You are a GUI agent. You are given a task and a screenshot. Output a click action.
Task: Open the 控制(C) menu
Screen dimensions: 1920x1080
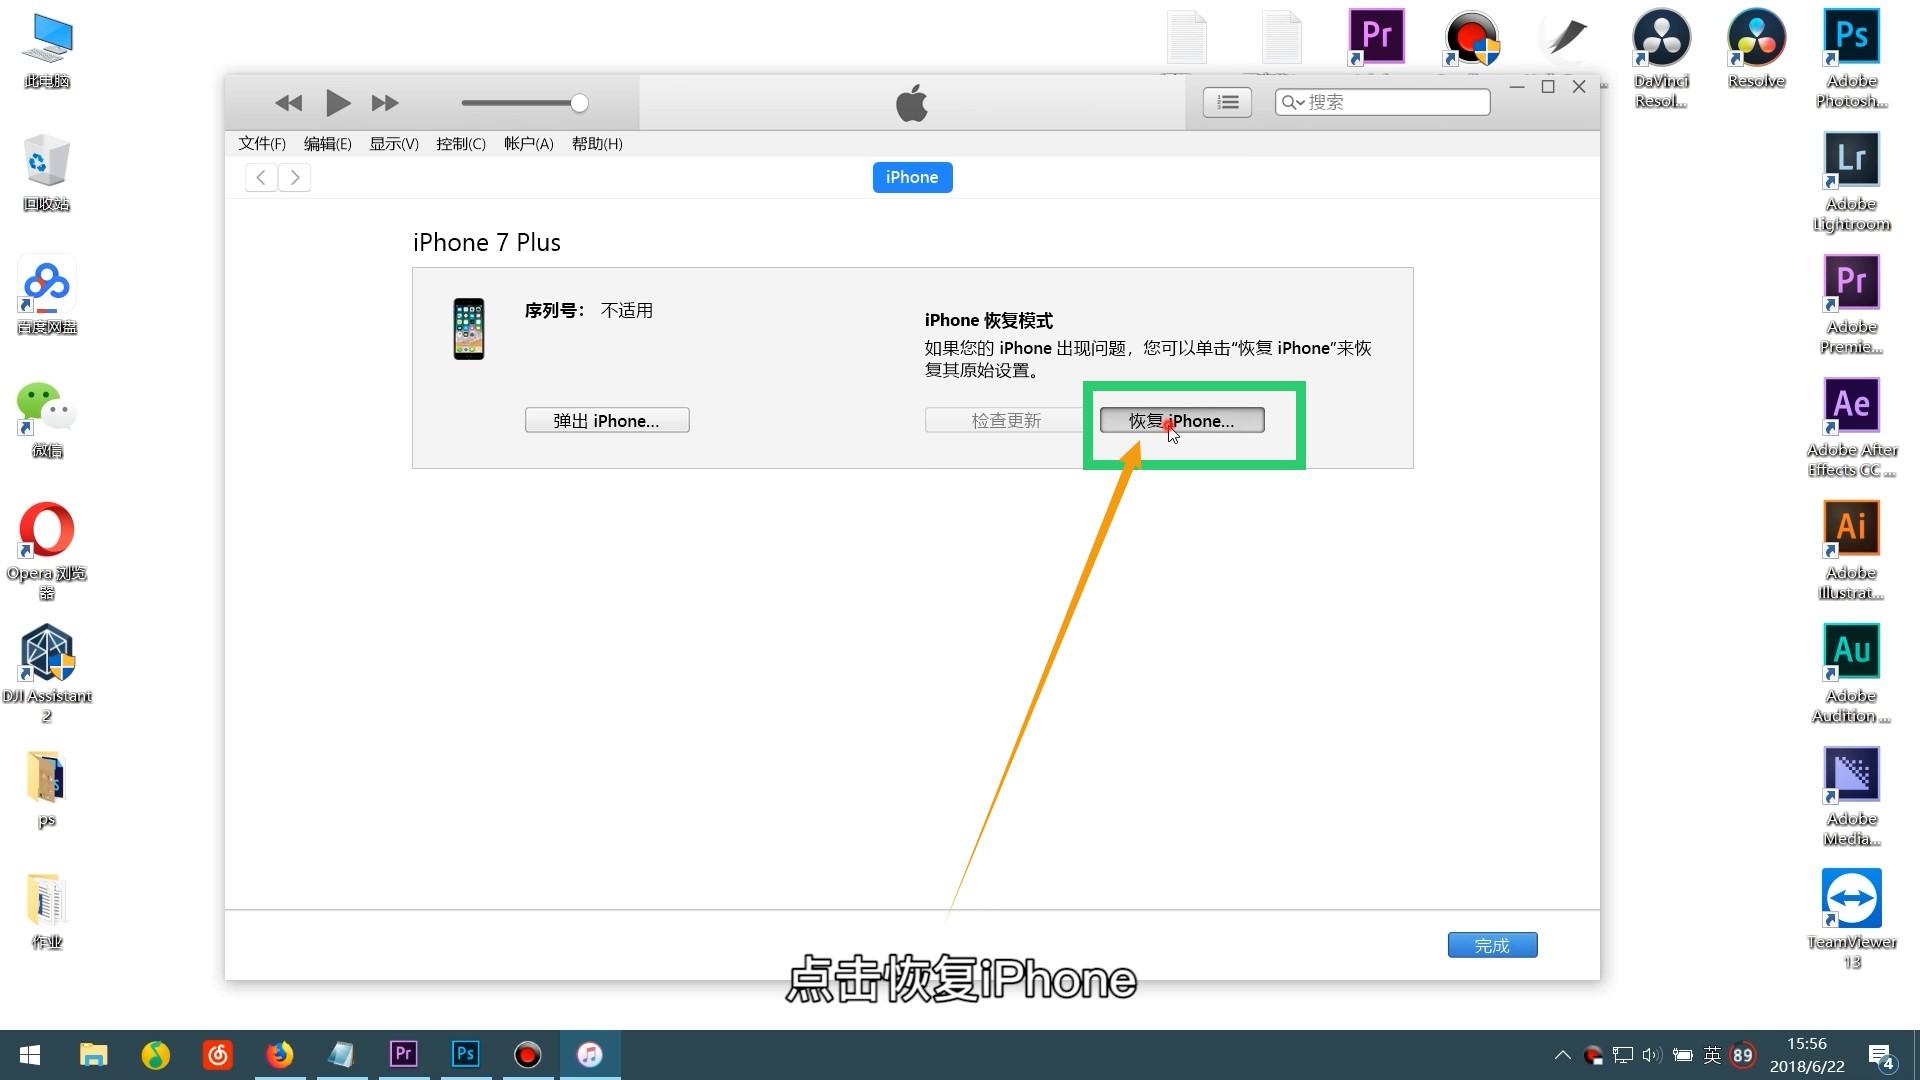[461, 144]
